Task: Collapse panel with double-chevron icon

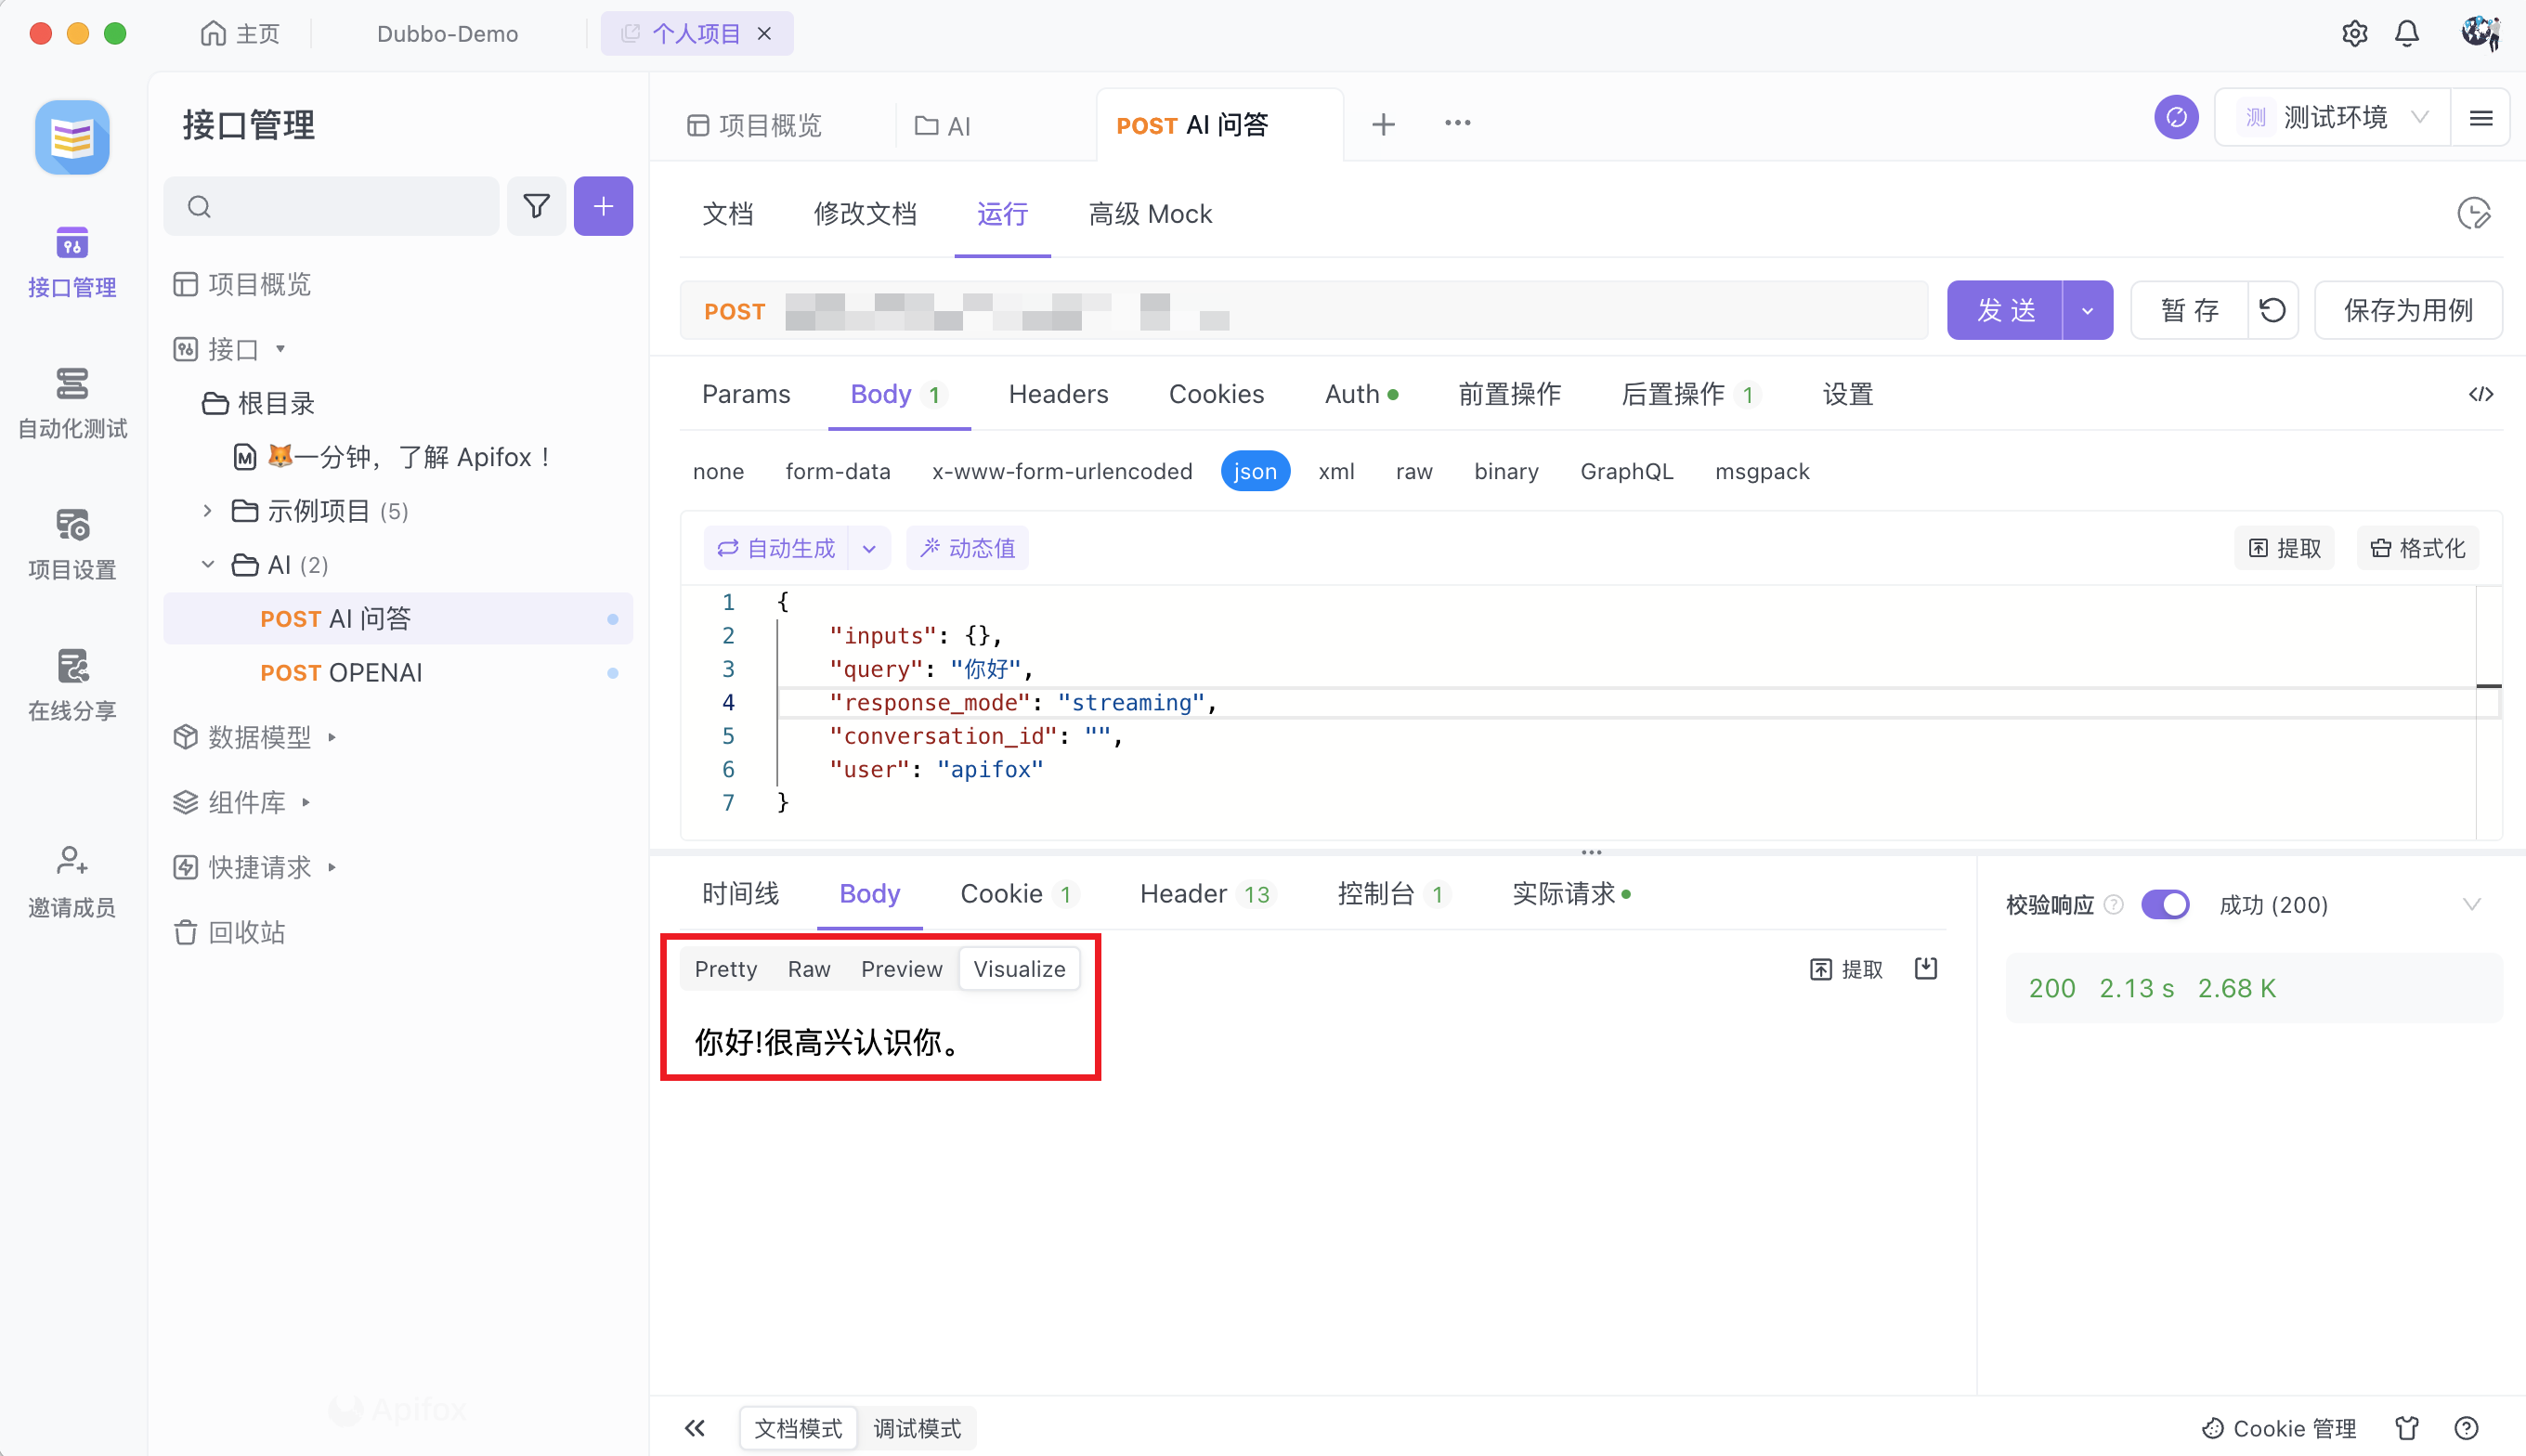Action: click(695, 1428)
